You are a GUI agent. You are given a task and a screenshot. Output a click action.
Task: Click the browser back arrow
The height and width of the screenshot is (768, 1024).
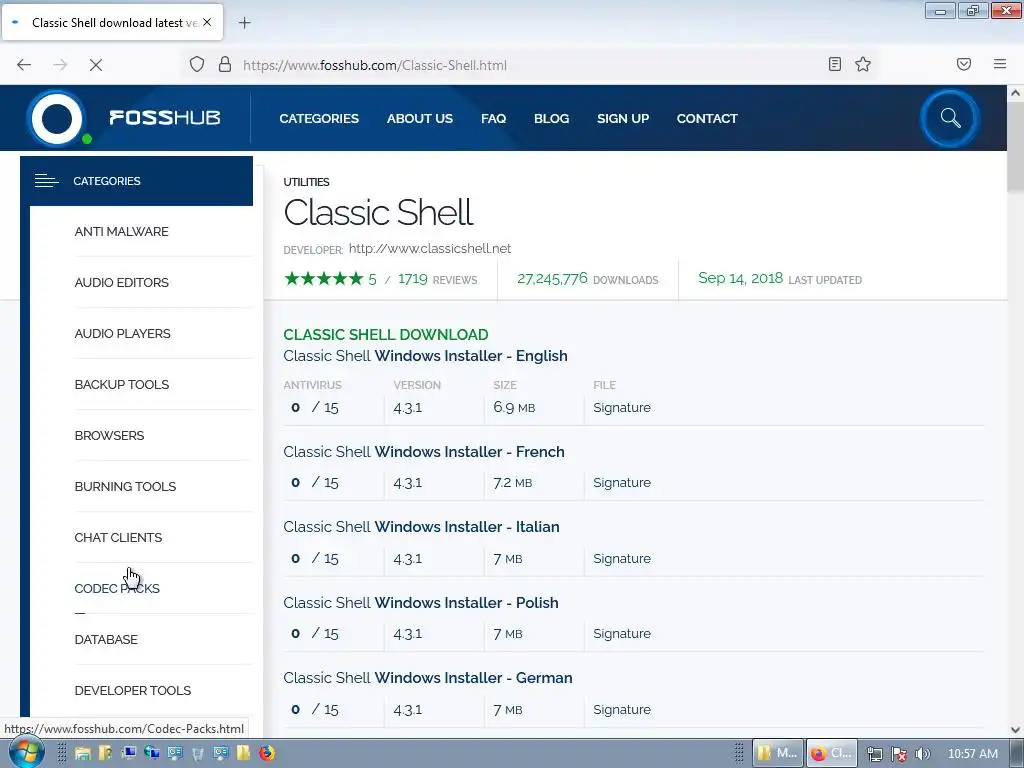pos(24,64)
